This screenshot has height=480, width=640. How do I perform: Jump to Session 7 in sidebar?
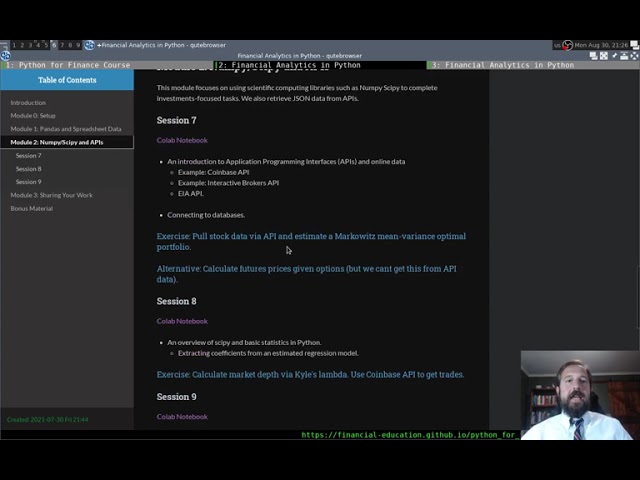point(29,156)
